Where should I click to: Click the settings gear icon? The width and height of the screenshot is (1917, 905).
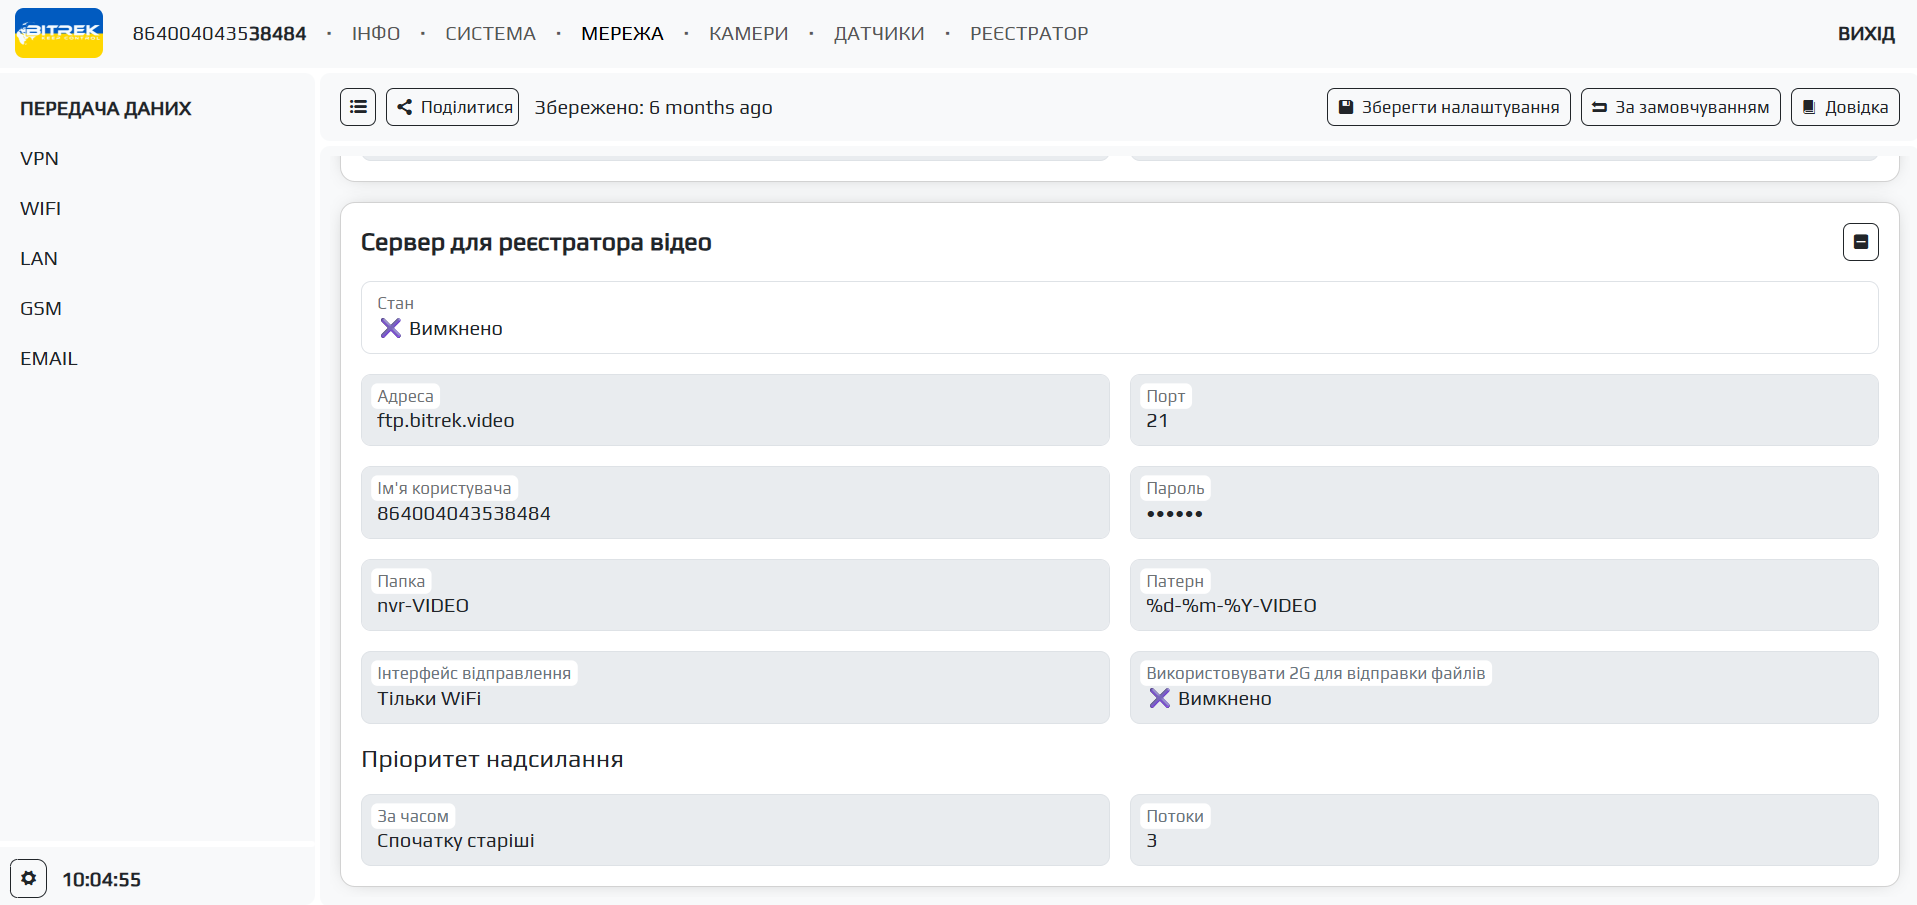[x=29, y=878]
